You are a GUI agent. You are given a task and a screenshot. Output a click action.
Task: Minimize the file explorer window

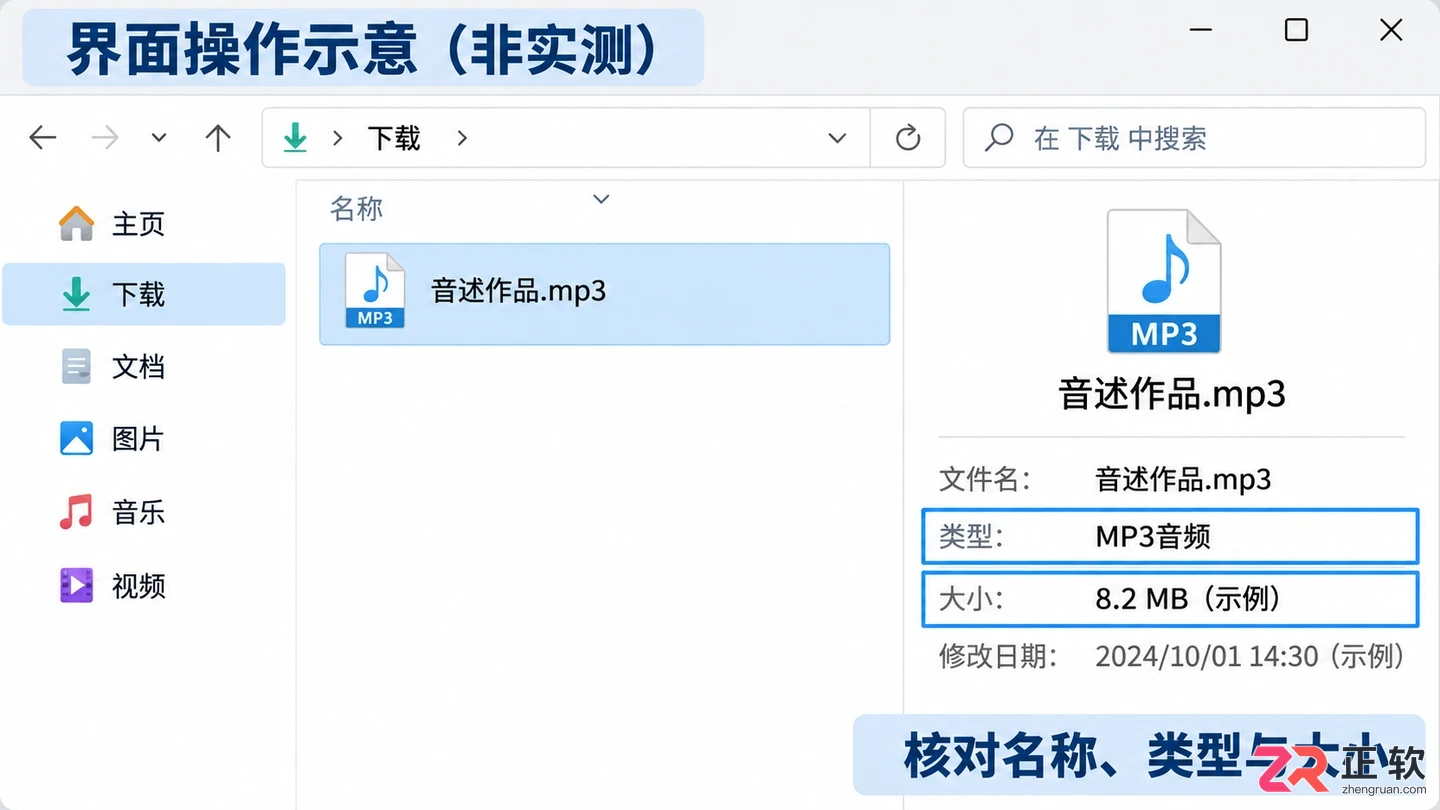(x=1201, y=30)
